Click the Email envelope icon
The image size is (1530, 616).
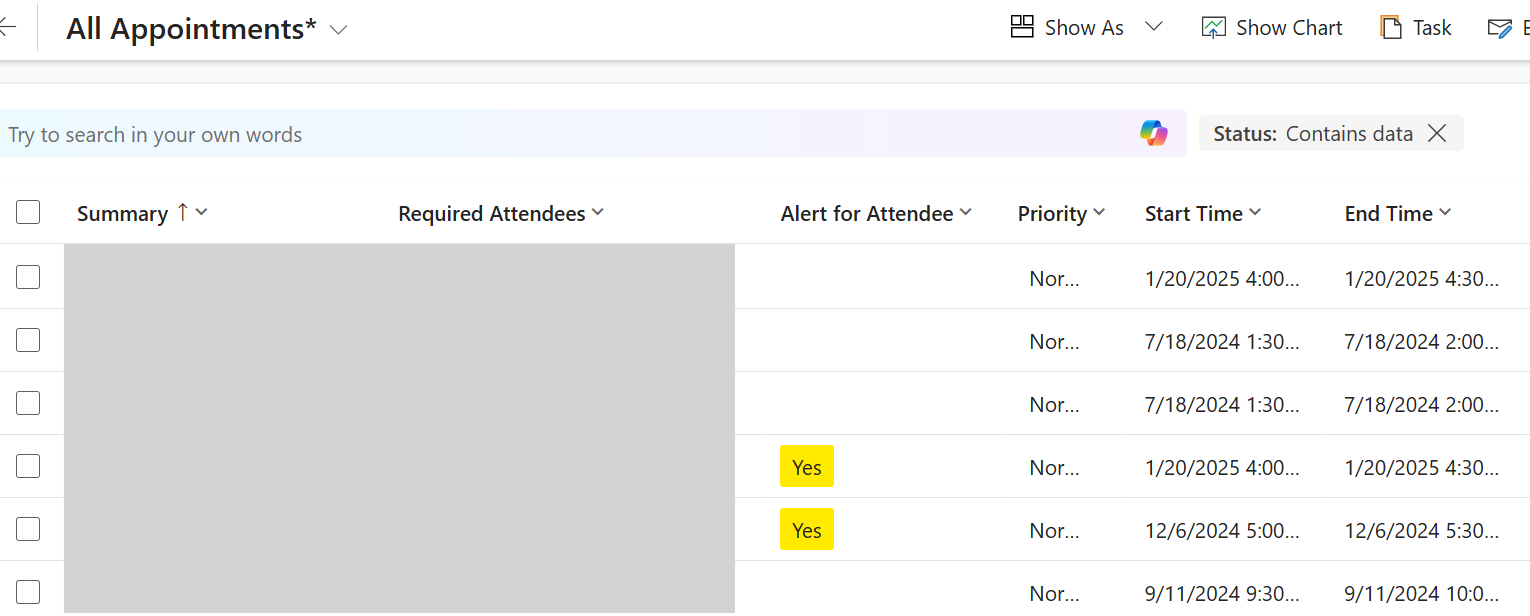tap(1500, 28)
